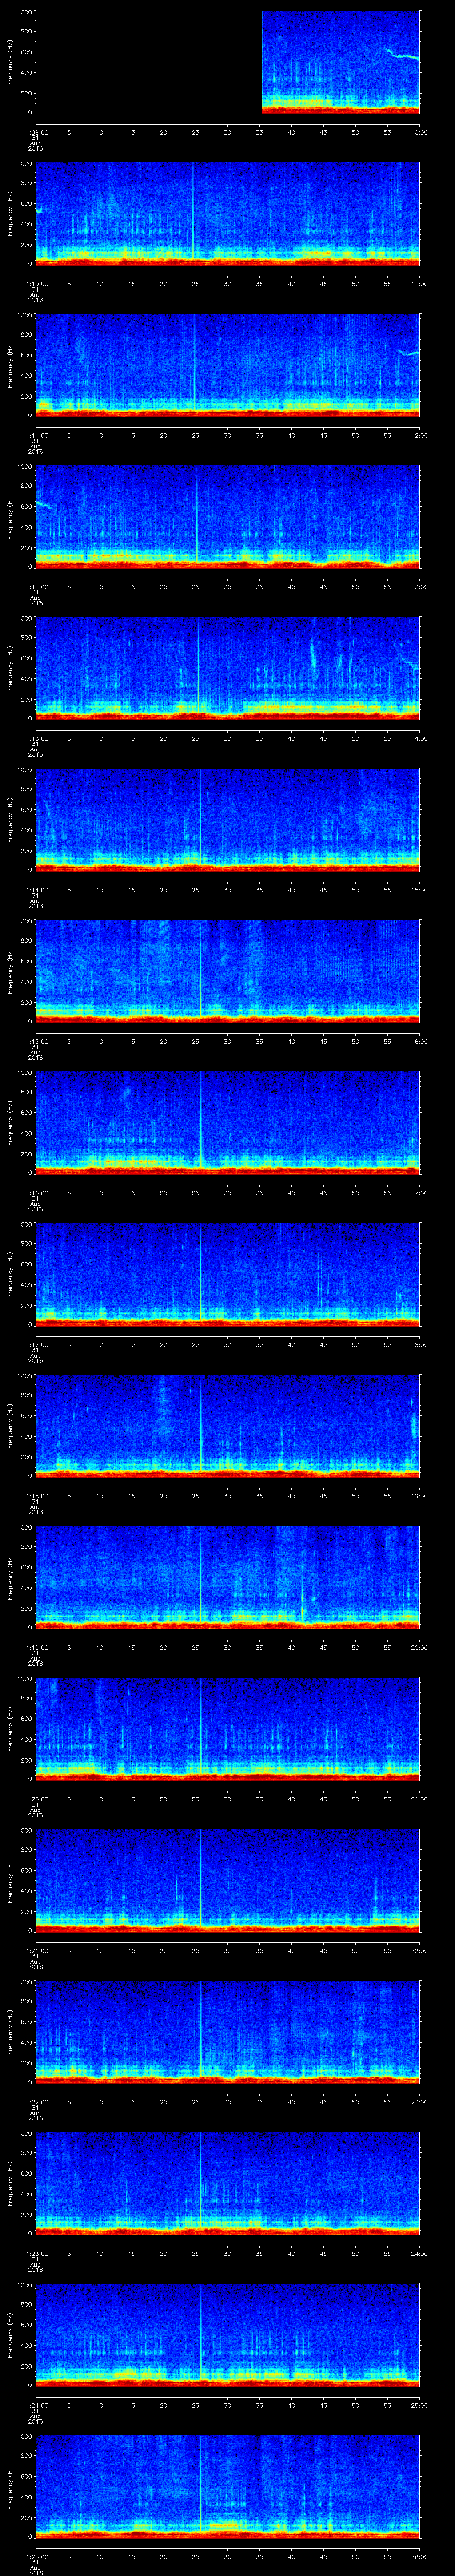The image size is (455, 2576).
Task: Click the black no-data area in first spectrogram
Action: tap(148, 62)
